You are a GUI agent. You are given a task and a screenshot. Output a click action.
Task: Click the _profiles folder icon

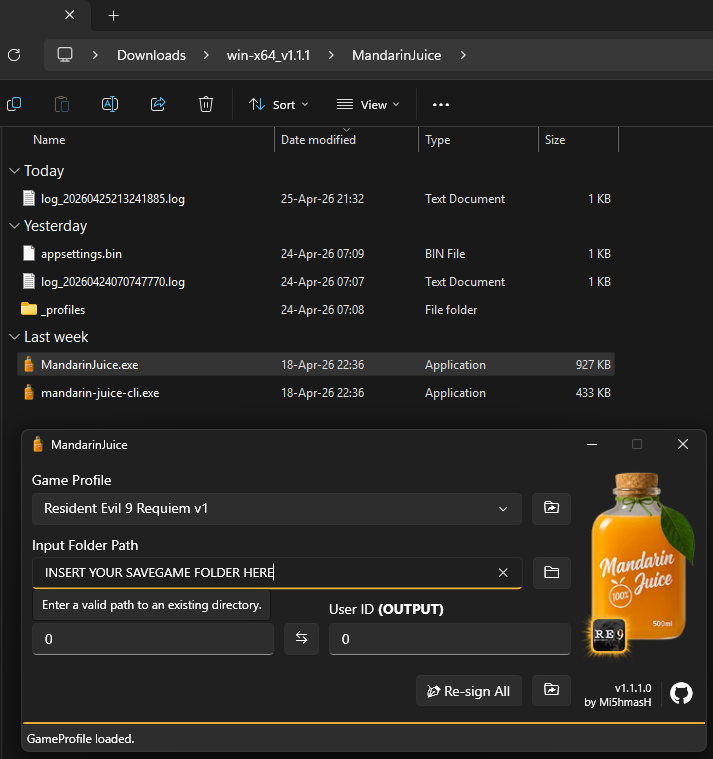[29, 309]
